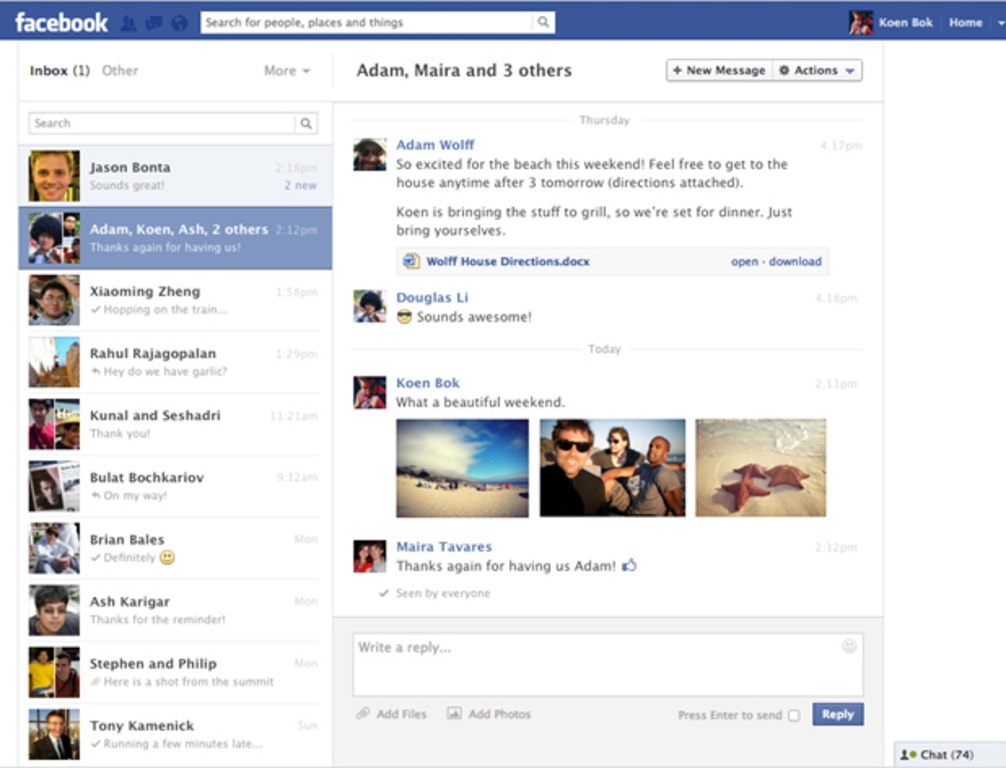Click the download link for attachment
This screenshot has height=768, width=1006.
tap(795, 261)
